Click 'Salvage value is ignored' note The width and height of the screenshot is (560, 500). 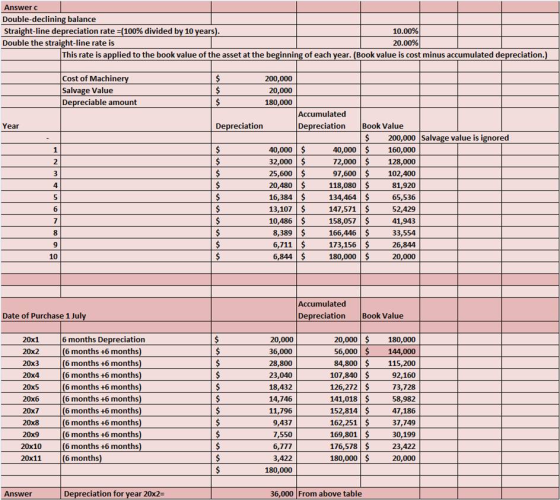pos(465,138)
